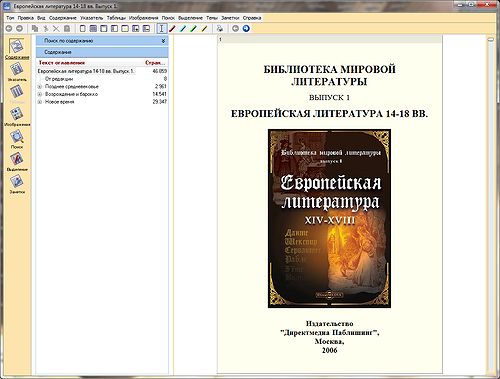Select the text cursor tool in toolbar
This screenshot has height=379, width=500.
(x=161, y=29)
